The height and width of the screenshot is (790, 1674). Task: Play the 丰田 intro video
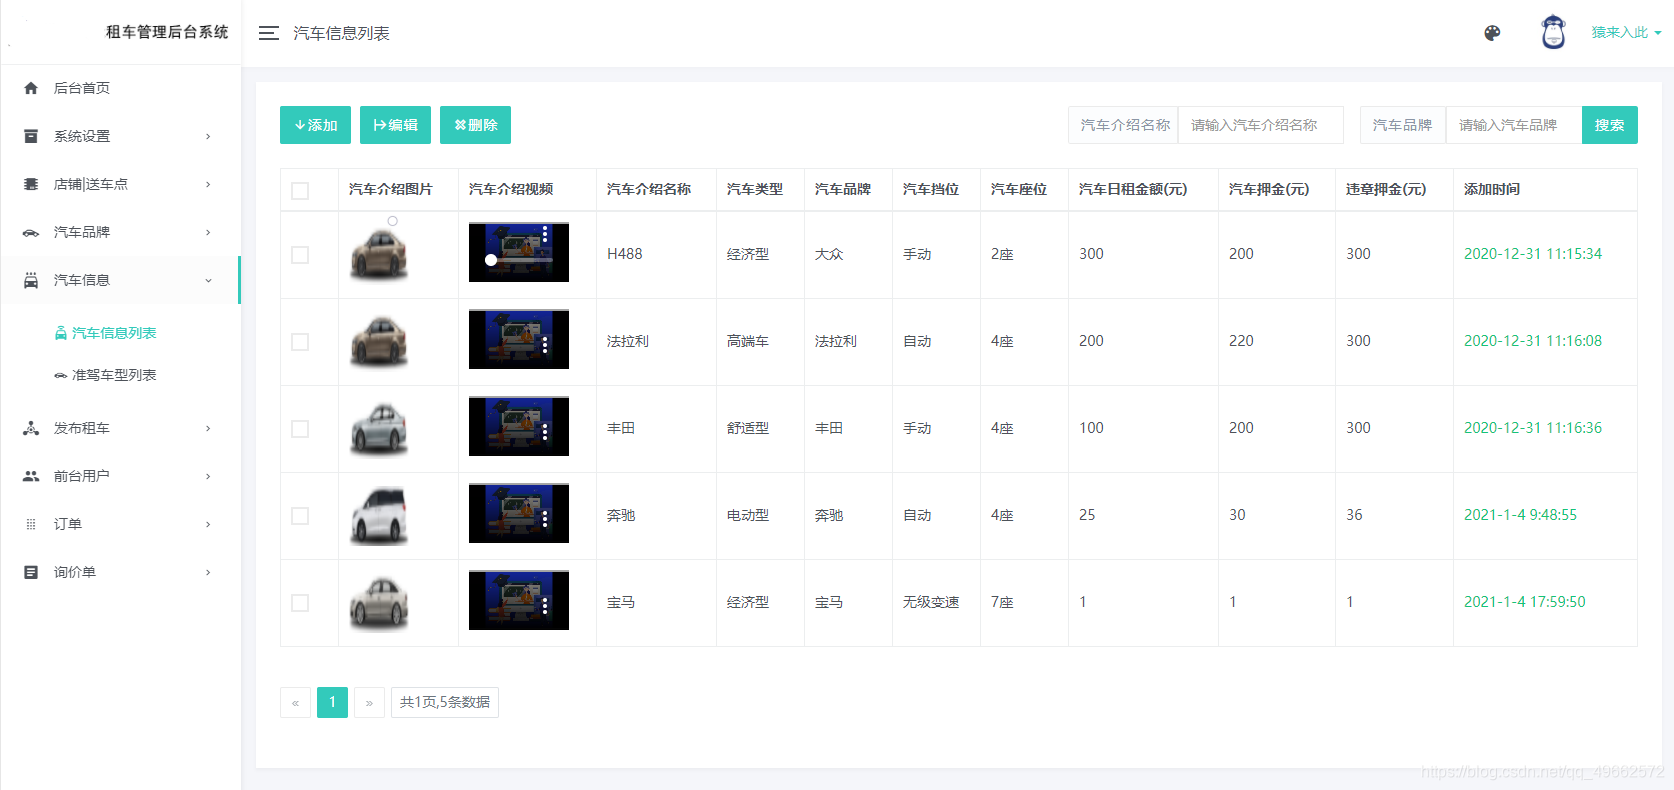pos(519,426)
